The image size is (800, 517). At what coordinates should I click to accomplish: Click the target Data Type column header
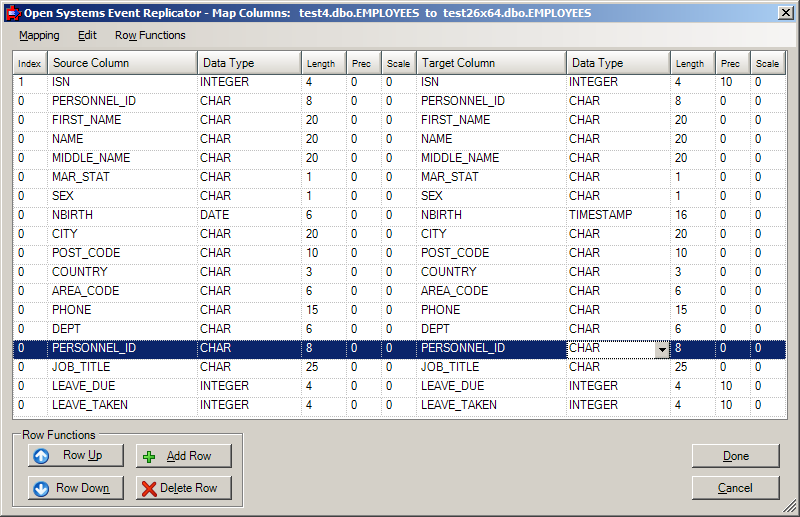point(618,63)
